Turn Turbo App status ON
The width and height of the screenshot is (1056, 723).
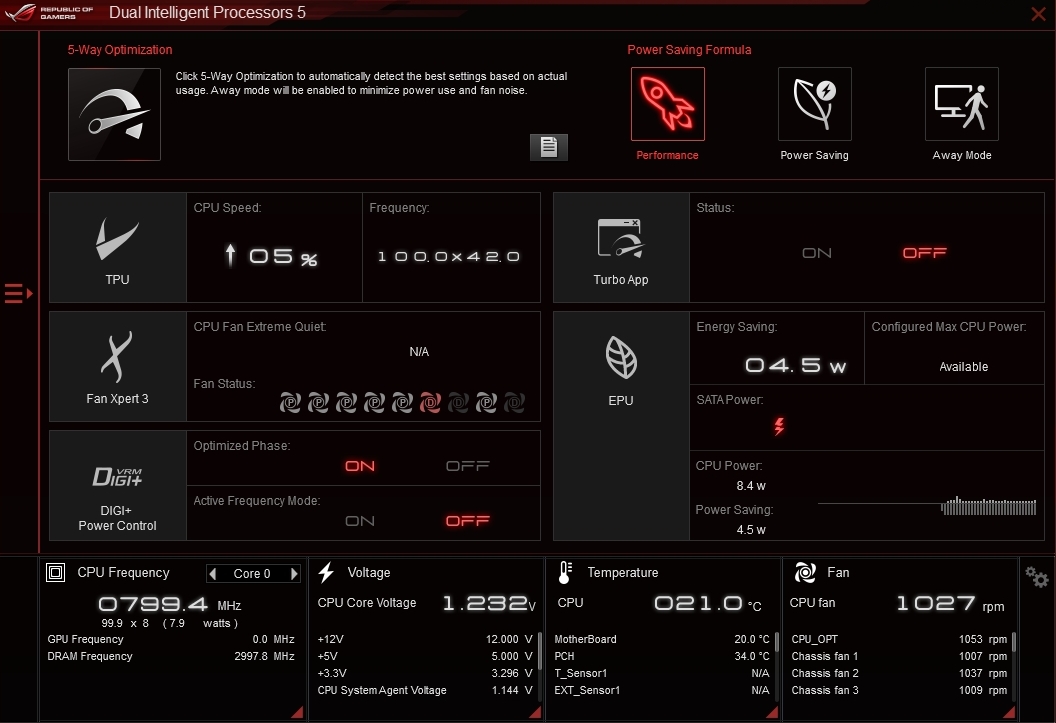pos(817,253)
